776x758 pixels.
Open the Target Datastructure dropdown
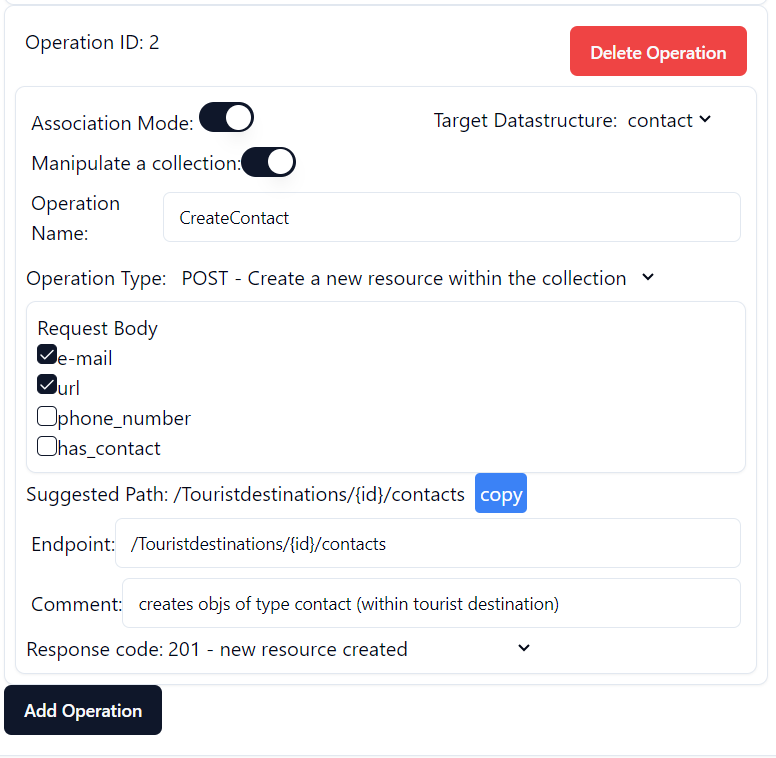[x=668, y=120]
